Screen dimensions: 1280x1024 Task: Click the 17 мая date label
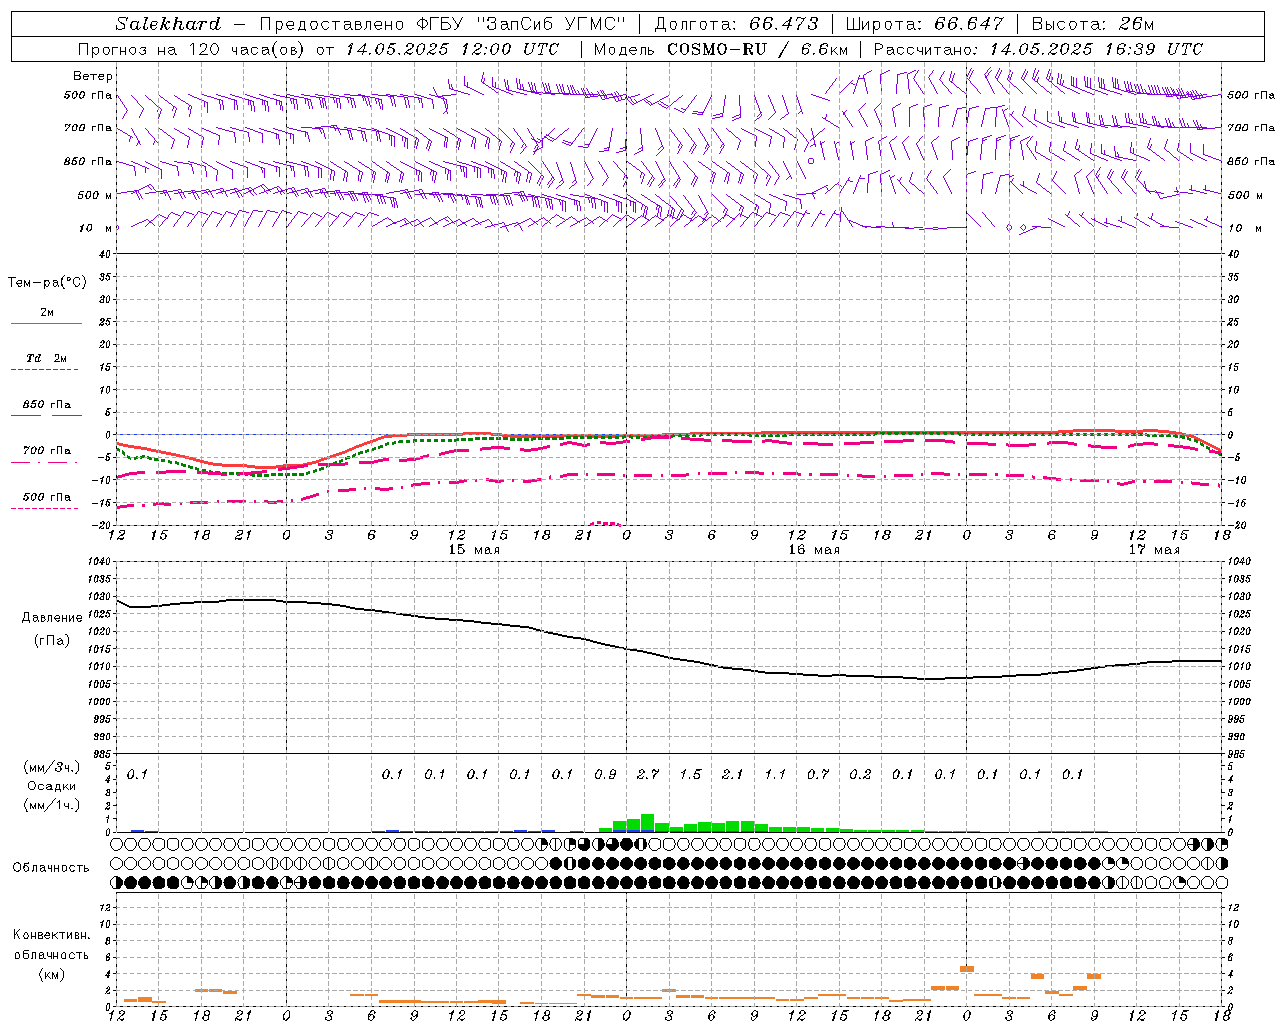[x=1154, y=550]
